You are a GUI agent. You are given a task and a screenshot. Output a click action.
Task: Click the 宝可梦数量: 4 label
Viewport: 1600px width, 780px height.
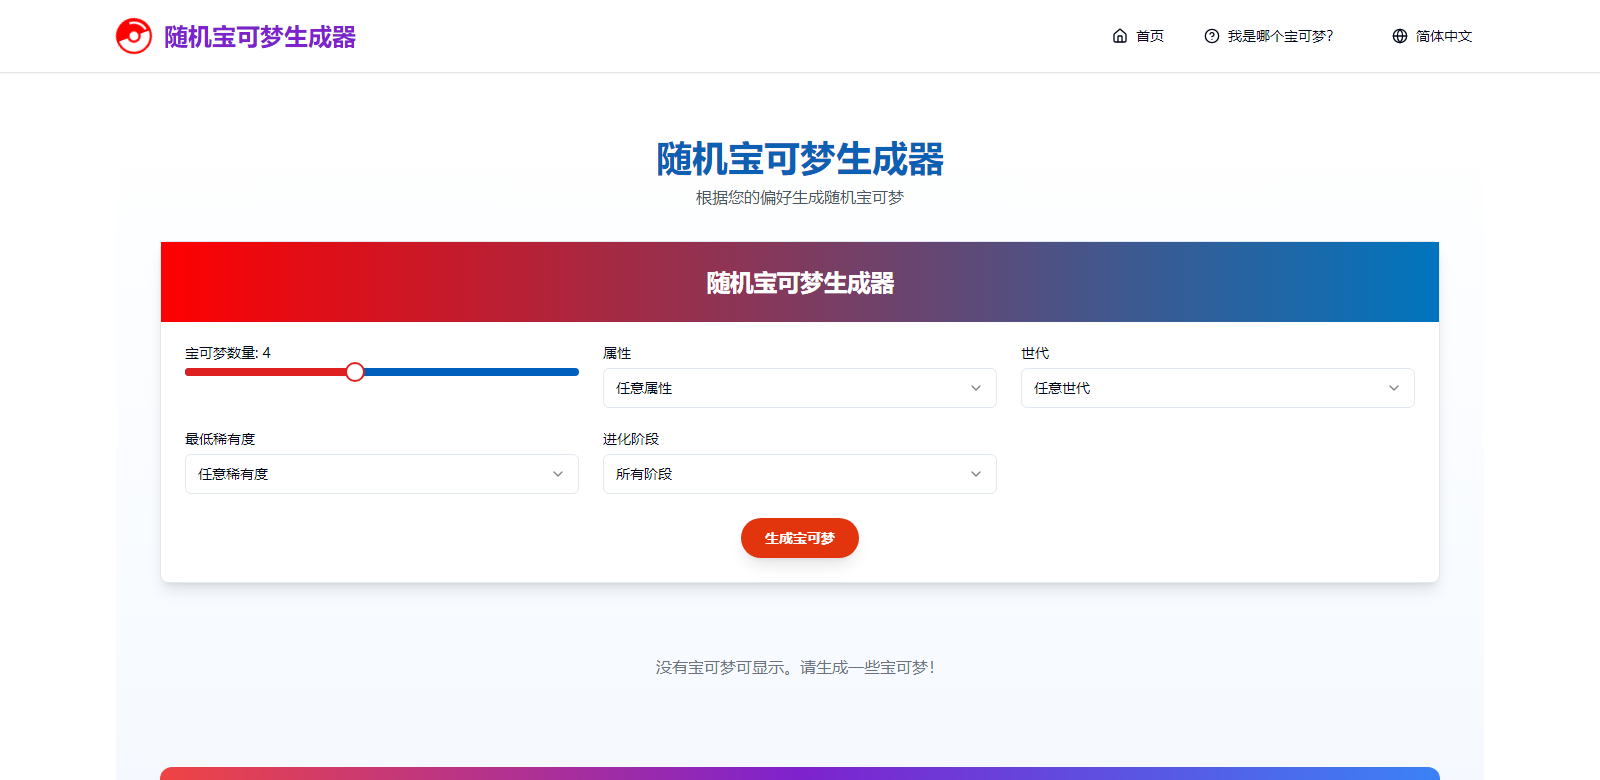[228, 353]
